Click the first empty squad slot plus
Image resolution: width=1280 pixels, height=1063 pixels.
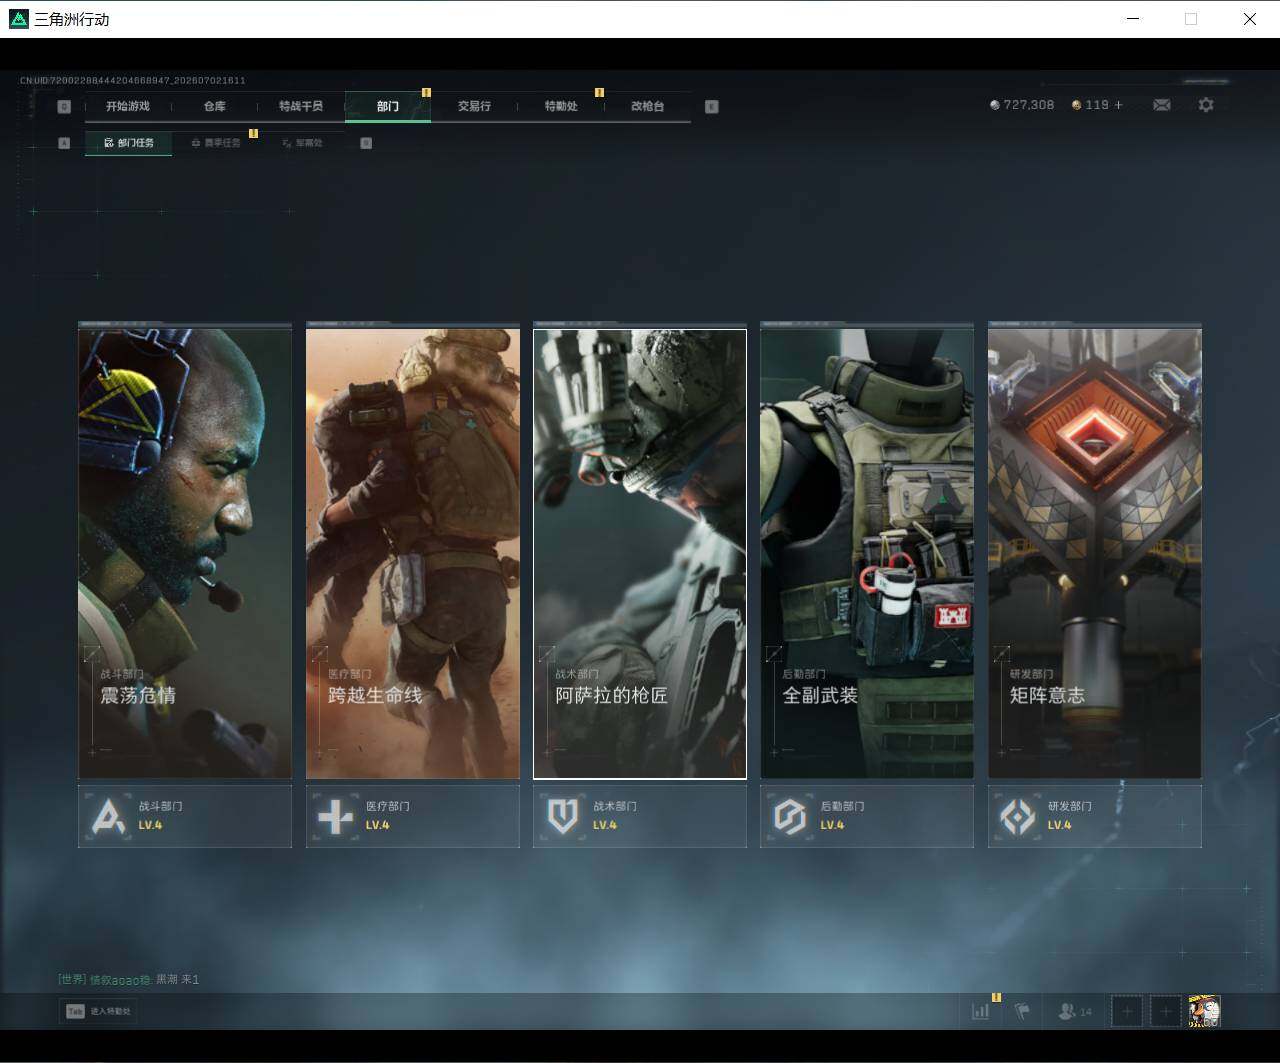[1127, 1011]
